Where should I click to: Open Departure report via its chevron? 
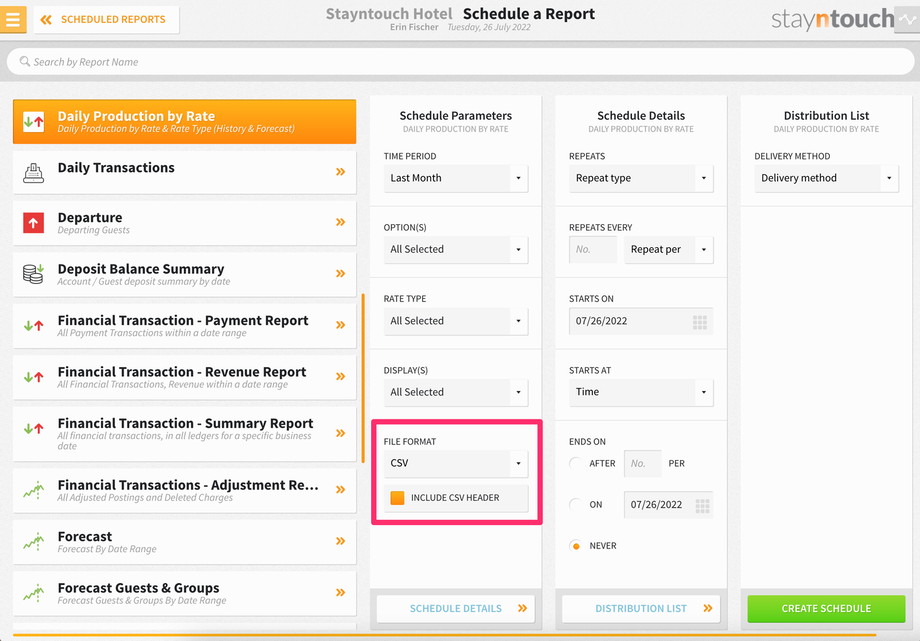click(340, 222)
